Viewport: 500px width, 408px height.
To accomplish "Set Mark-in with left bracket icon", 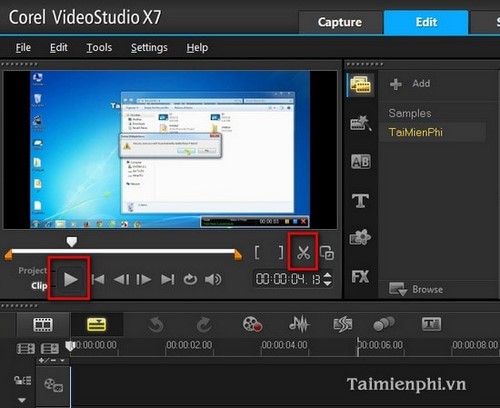I will coord(257,252).
